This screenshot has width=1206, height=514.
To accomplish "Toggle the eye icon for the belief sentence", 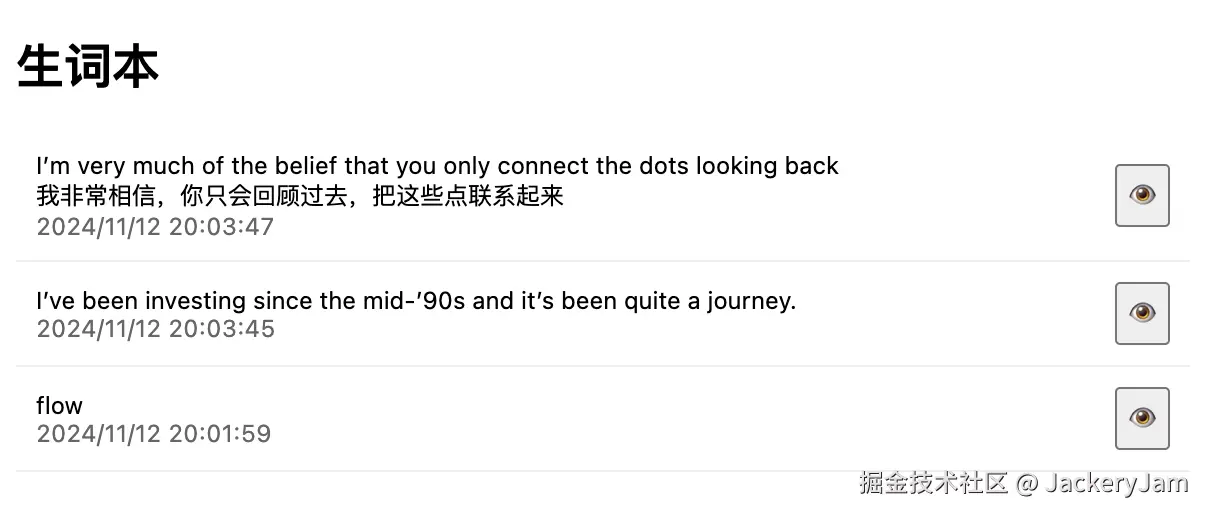I will tap(1142, 195).
